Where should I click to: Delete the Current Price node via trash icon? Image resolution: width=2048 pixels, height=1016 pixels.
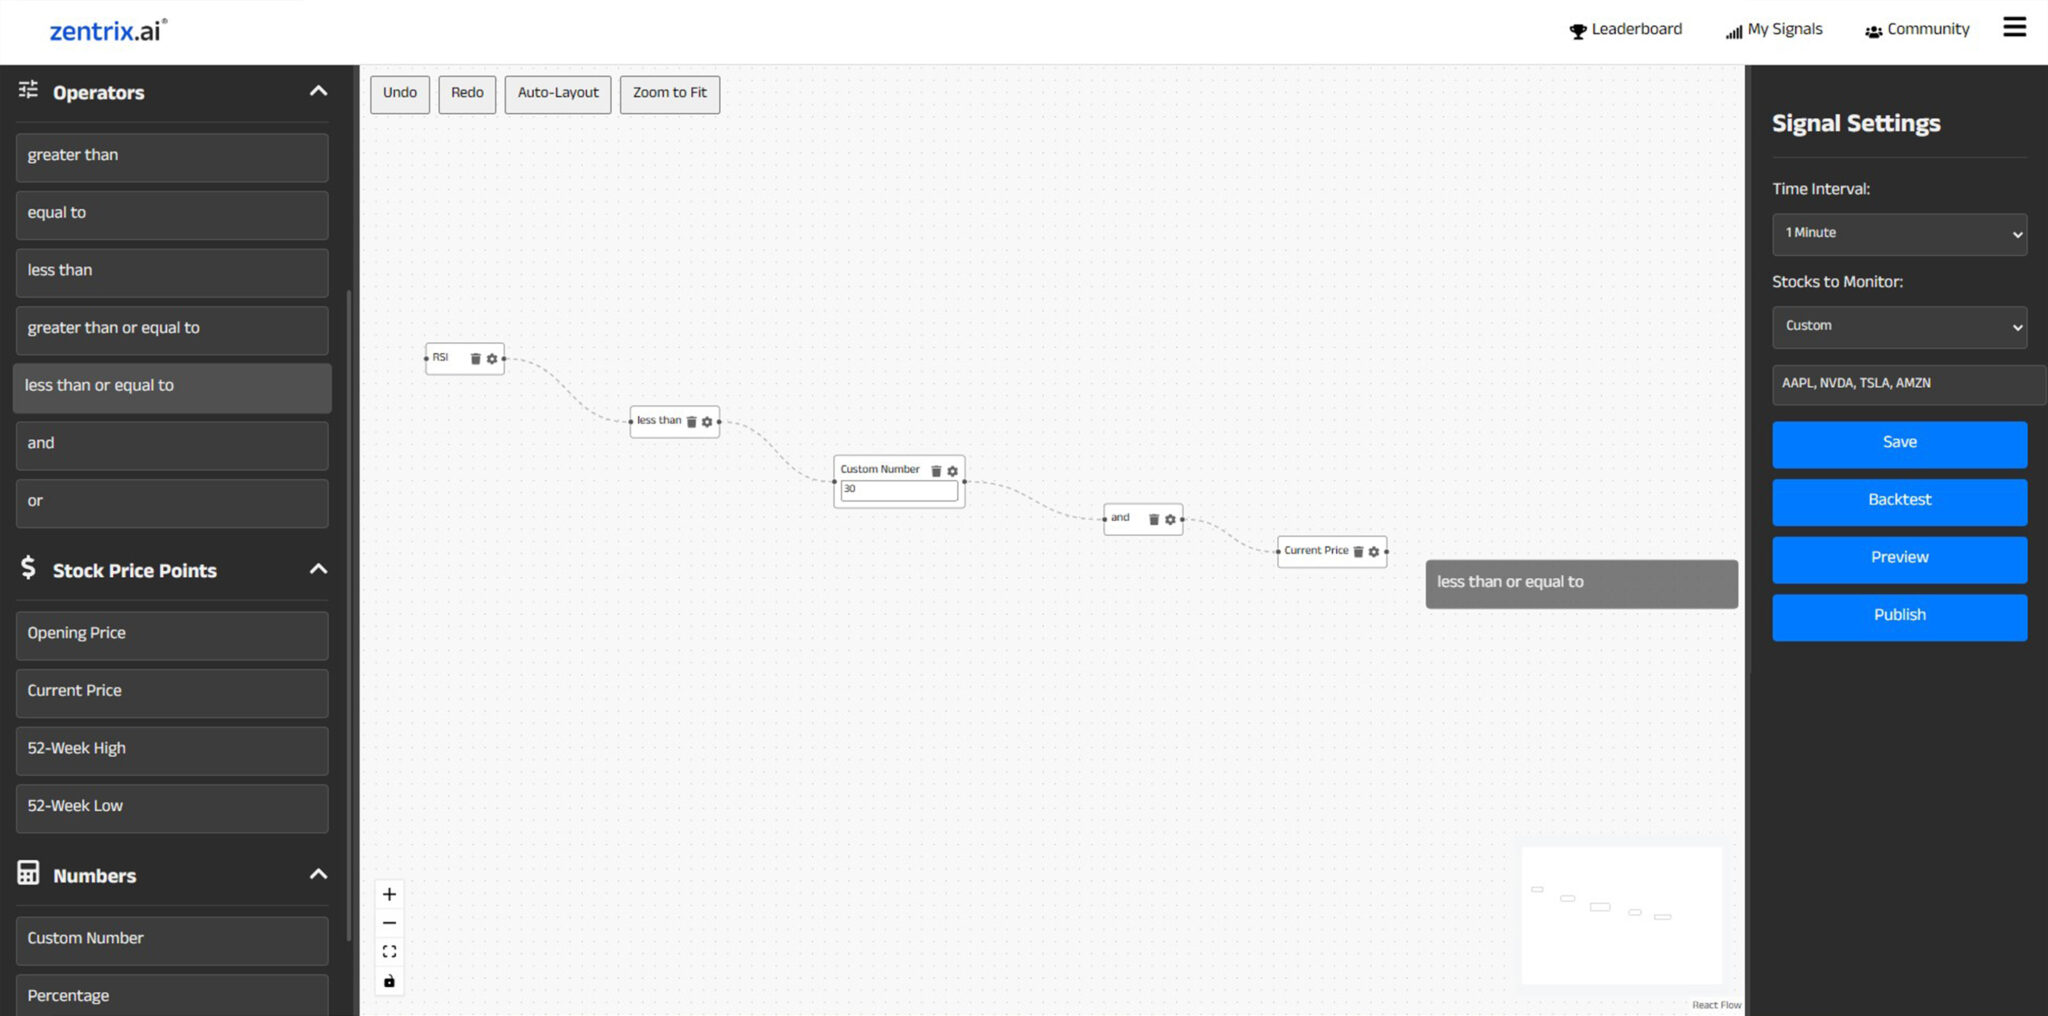pos(1358,552)
